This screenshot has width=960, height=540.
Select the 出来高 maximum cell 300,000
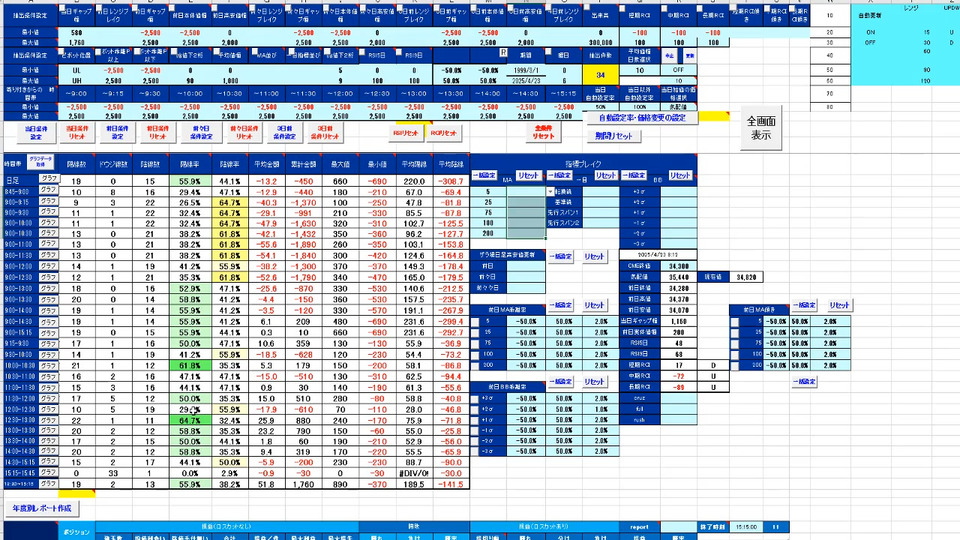click(x=601, y=43)
